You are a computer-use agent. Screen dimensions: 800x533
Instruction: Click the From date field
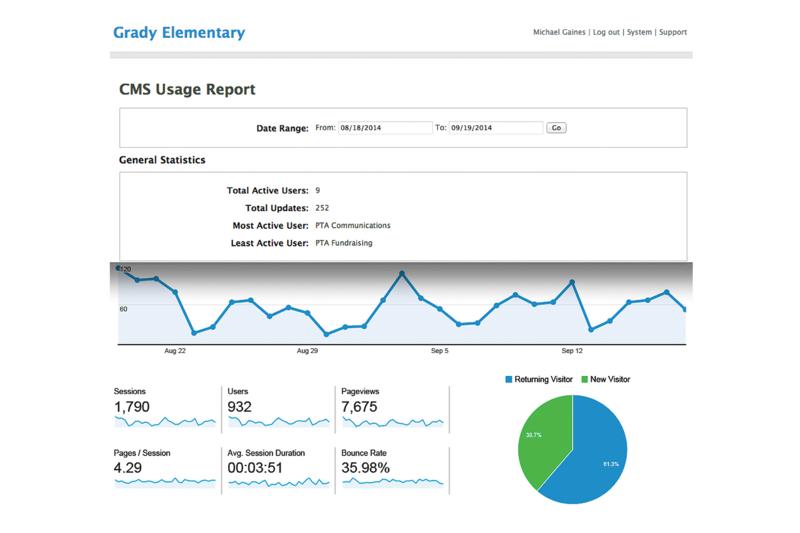pos(383,128)
